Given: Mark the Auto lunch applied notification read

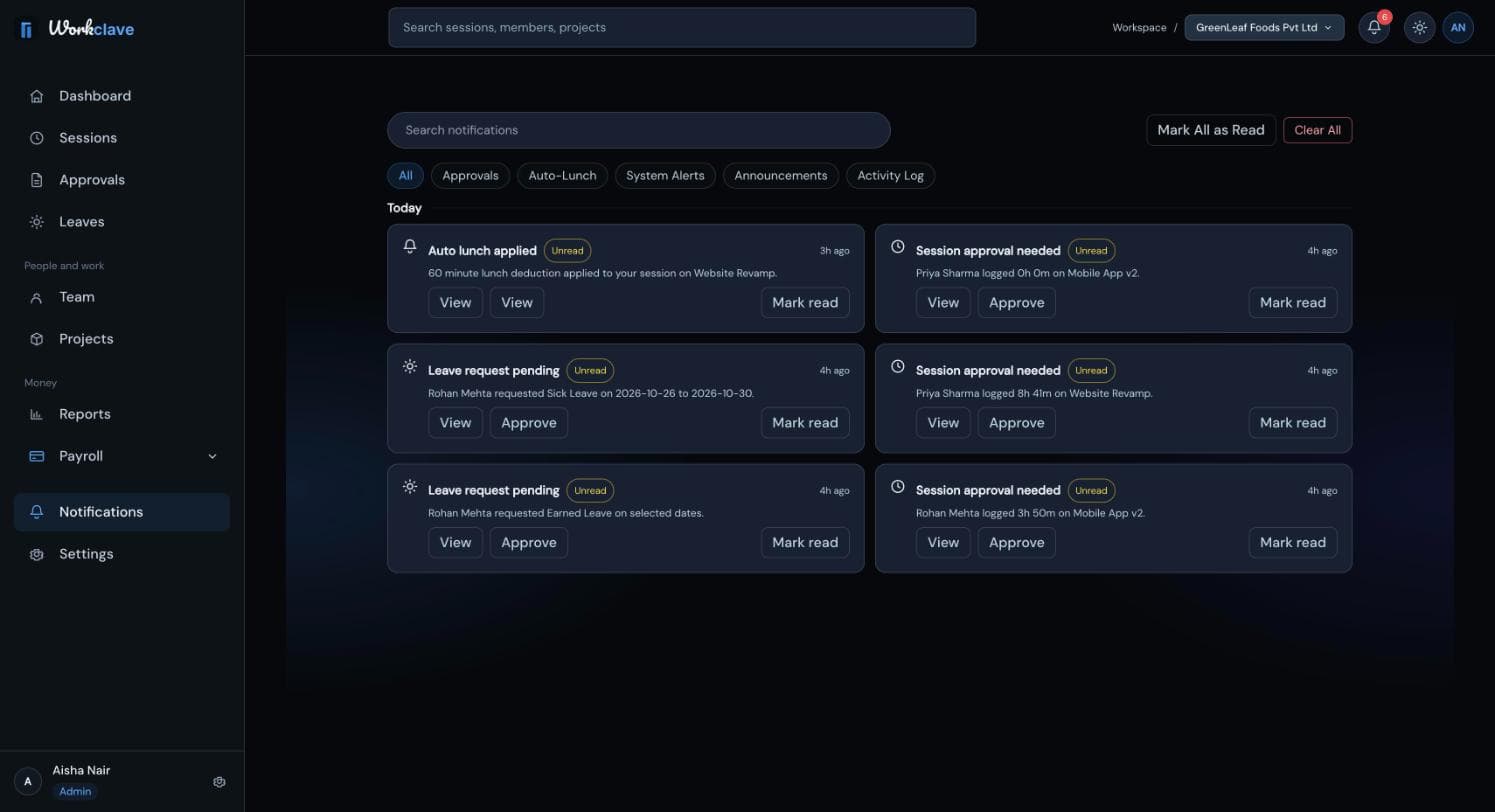Looking at the screenshot, I should 805,303.
